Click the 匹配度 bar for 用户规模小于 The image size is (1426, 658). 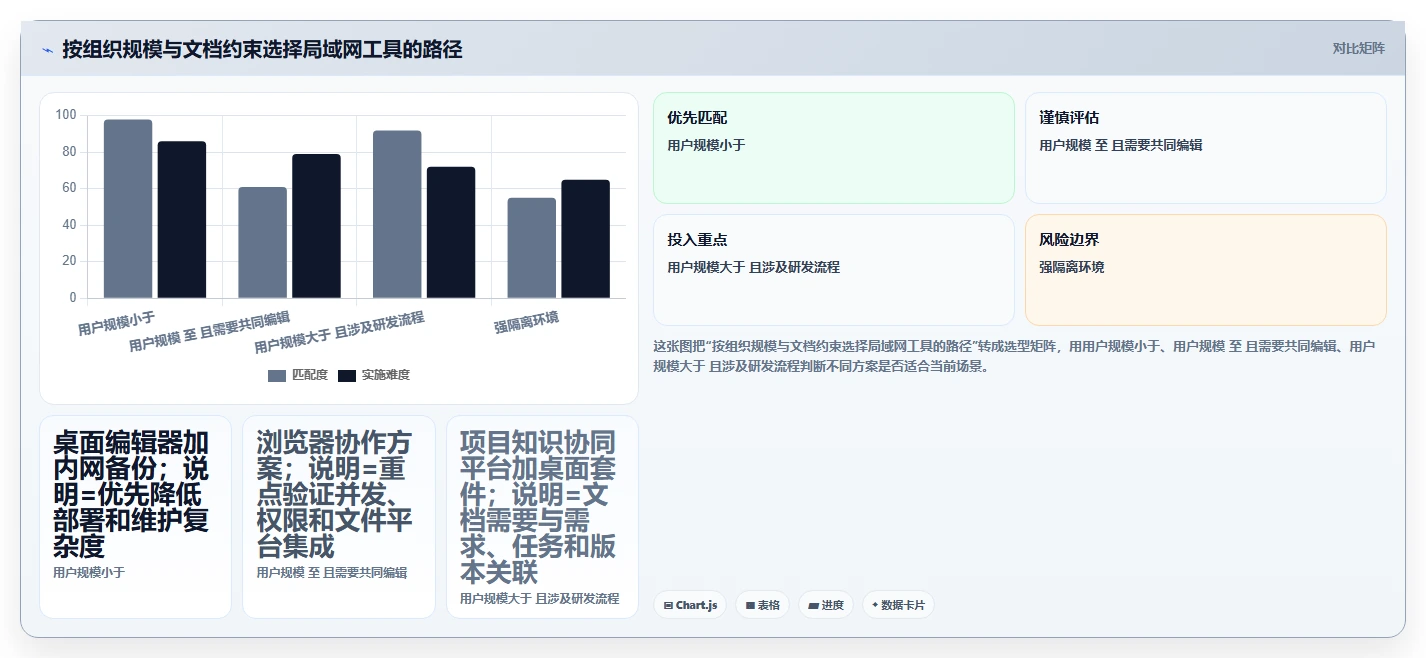pyautogui.click(x=128, y=209)
